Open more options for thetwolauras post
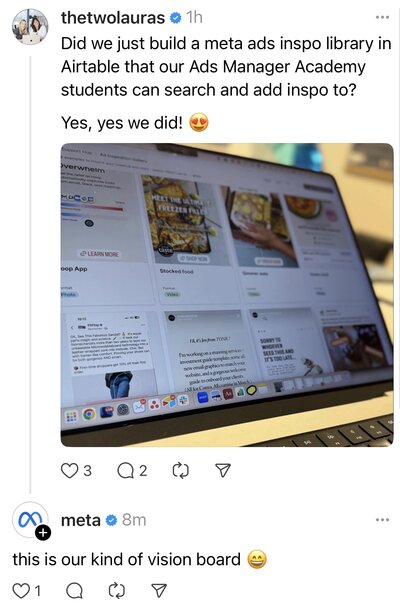 382,17
